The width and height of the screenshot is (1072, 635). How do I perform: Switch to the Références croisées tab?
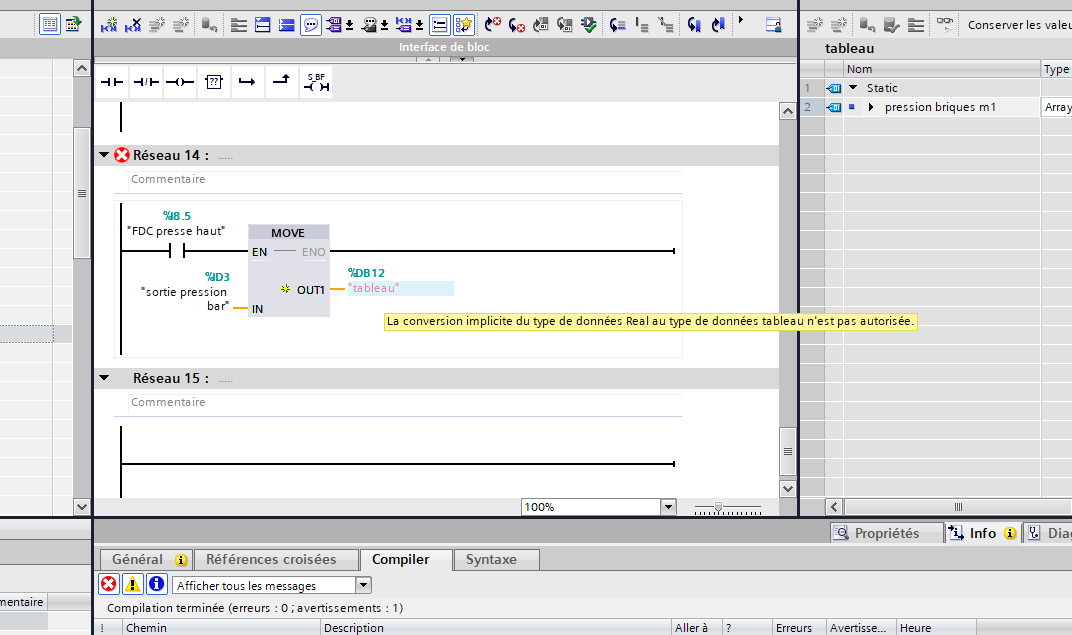[x=270, y=560]
